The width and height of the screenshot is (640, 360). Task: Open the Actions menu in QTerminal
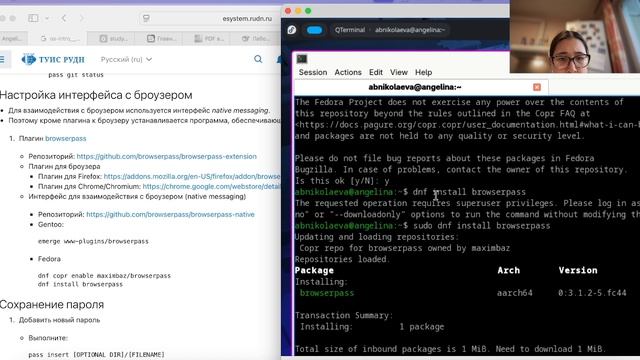pyautogui.click(x=348, y=72)
